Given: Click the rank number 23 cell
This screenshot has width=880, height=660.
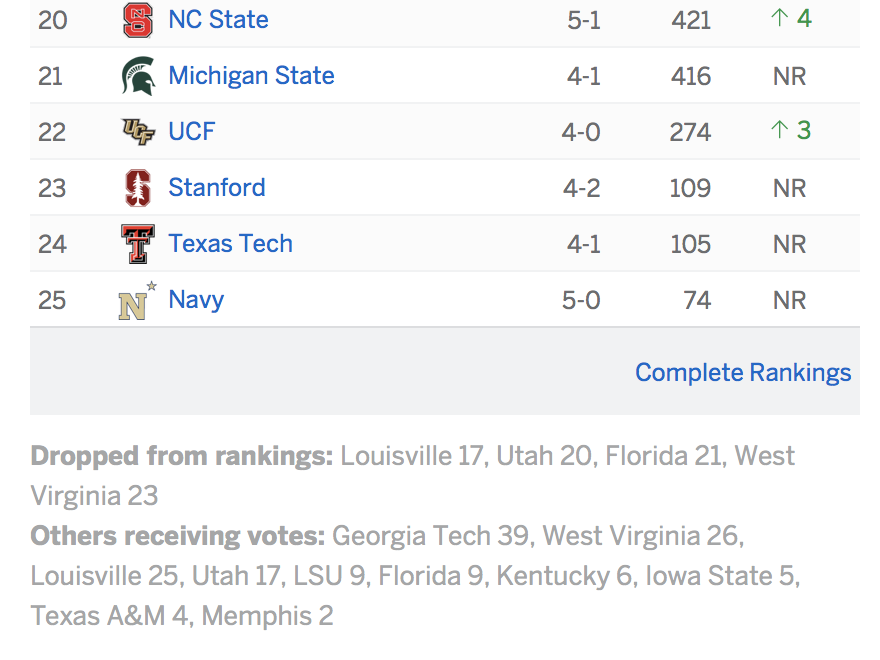Looking at the screenshot, I should click(x=52, y=188).
